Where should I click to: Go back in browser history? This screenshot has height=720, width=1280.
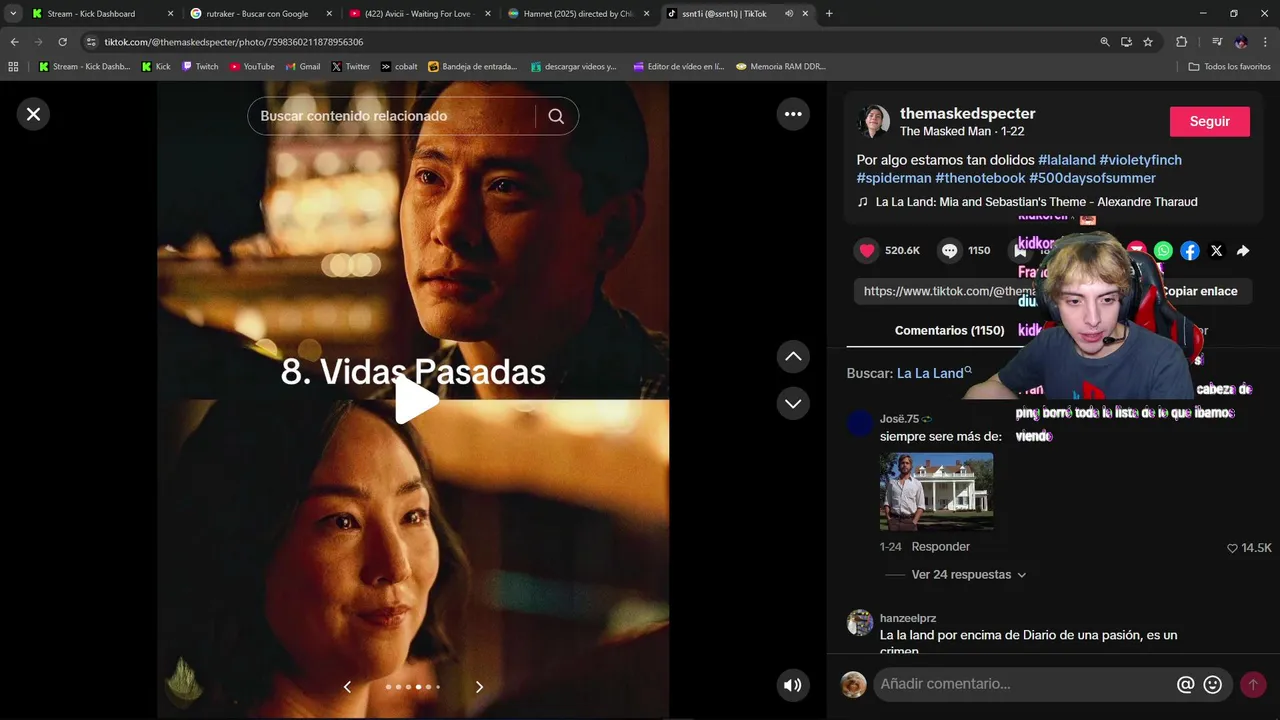click(14, 42)
